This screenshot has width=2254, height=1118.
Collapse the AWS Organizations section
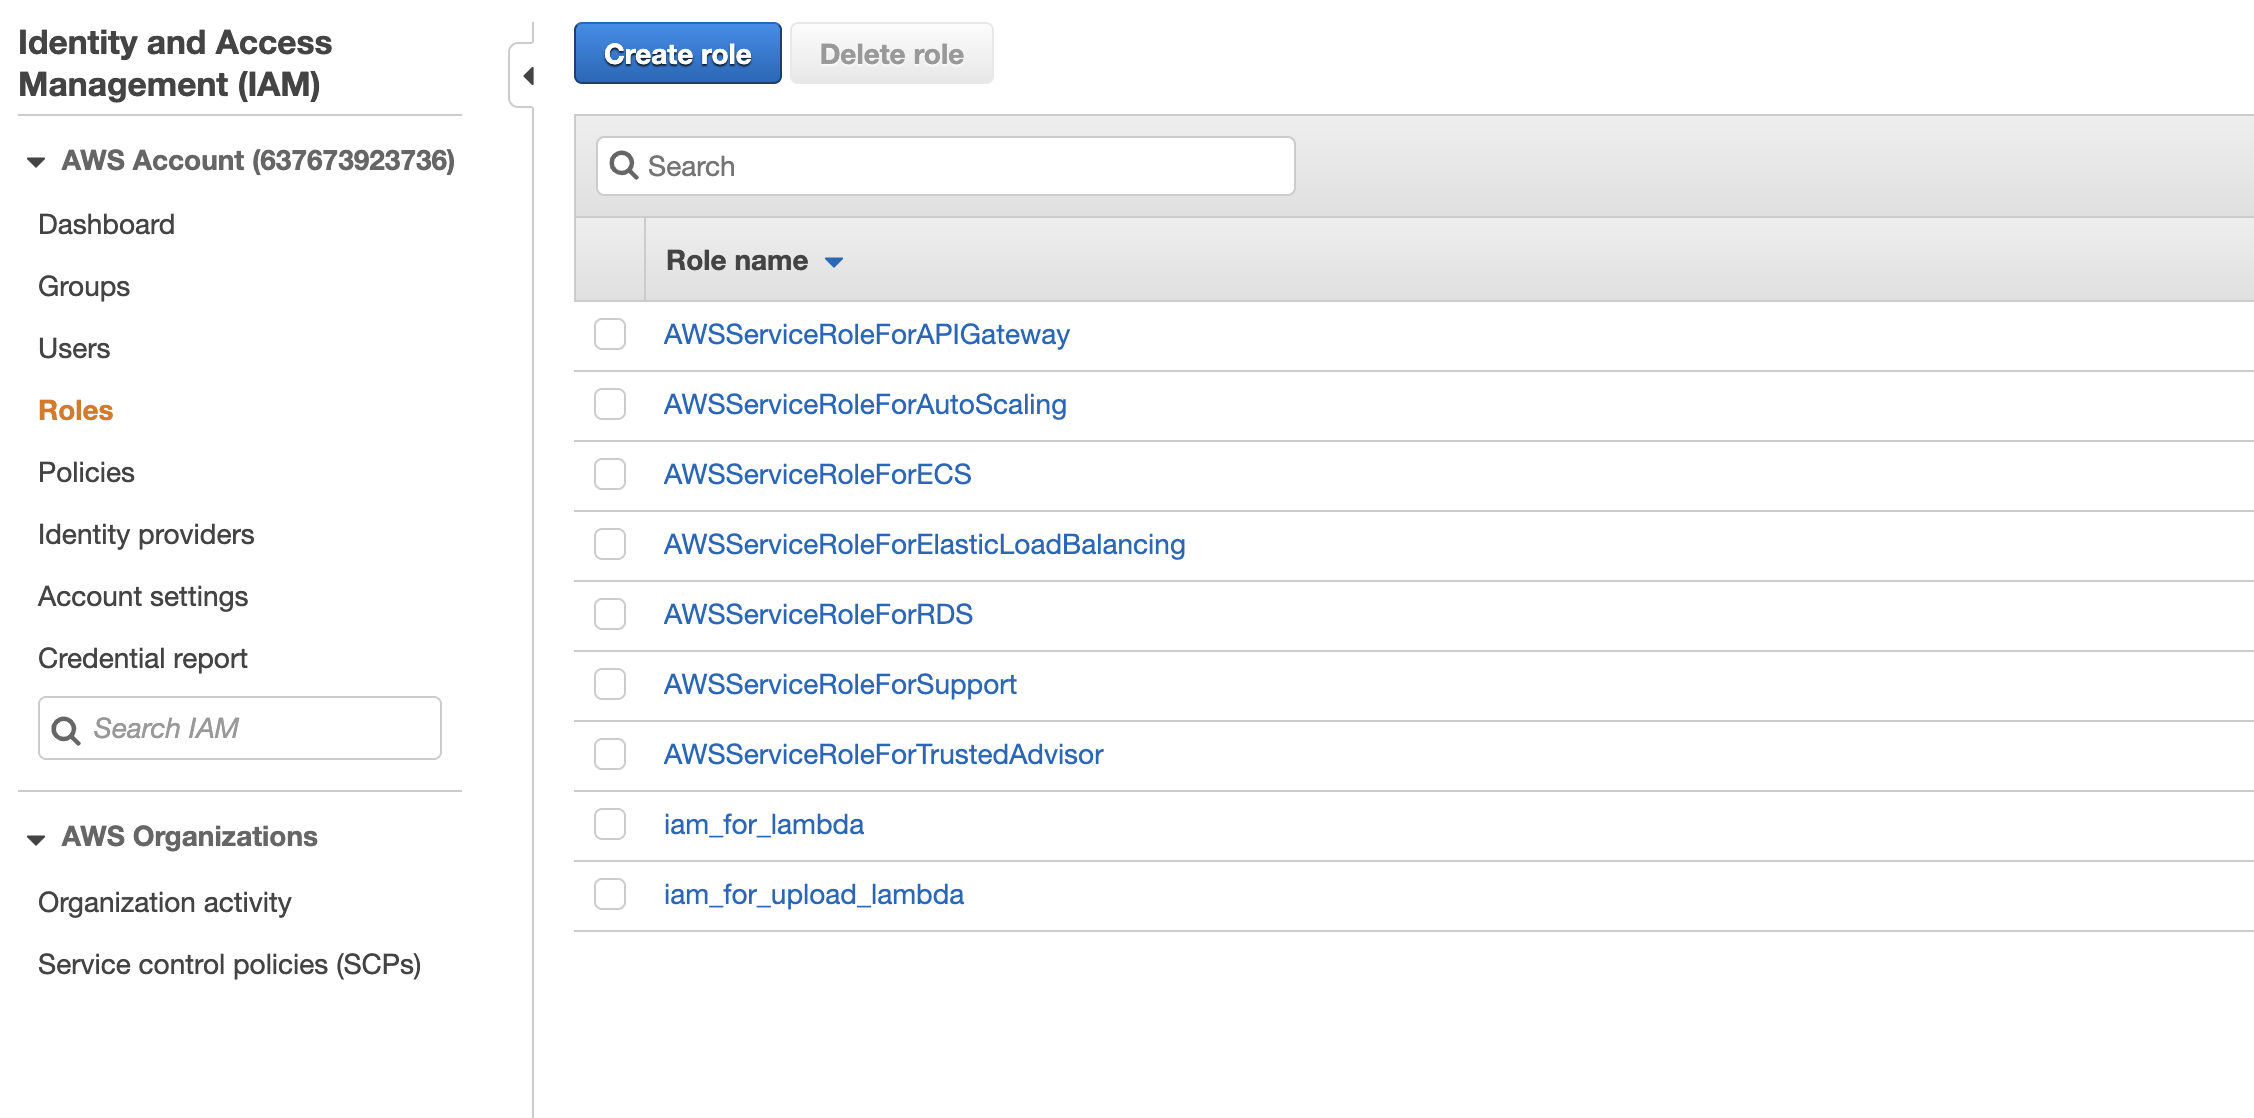coord(36,838)
